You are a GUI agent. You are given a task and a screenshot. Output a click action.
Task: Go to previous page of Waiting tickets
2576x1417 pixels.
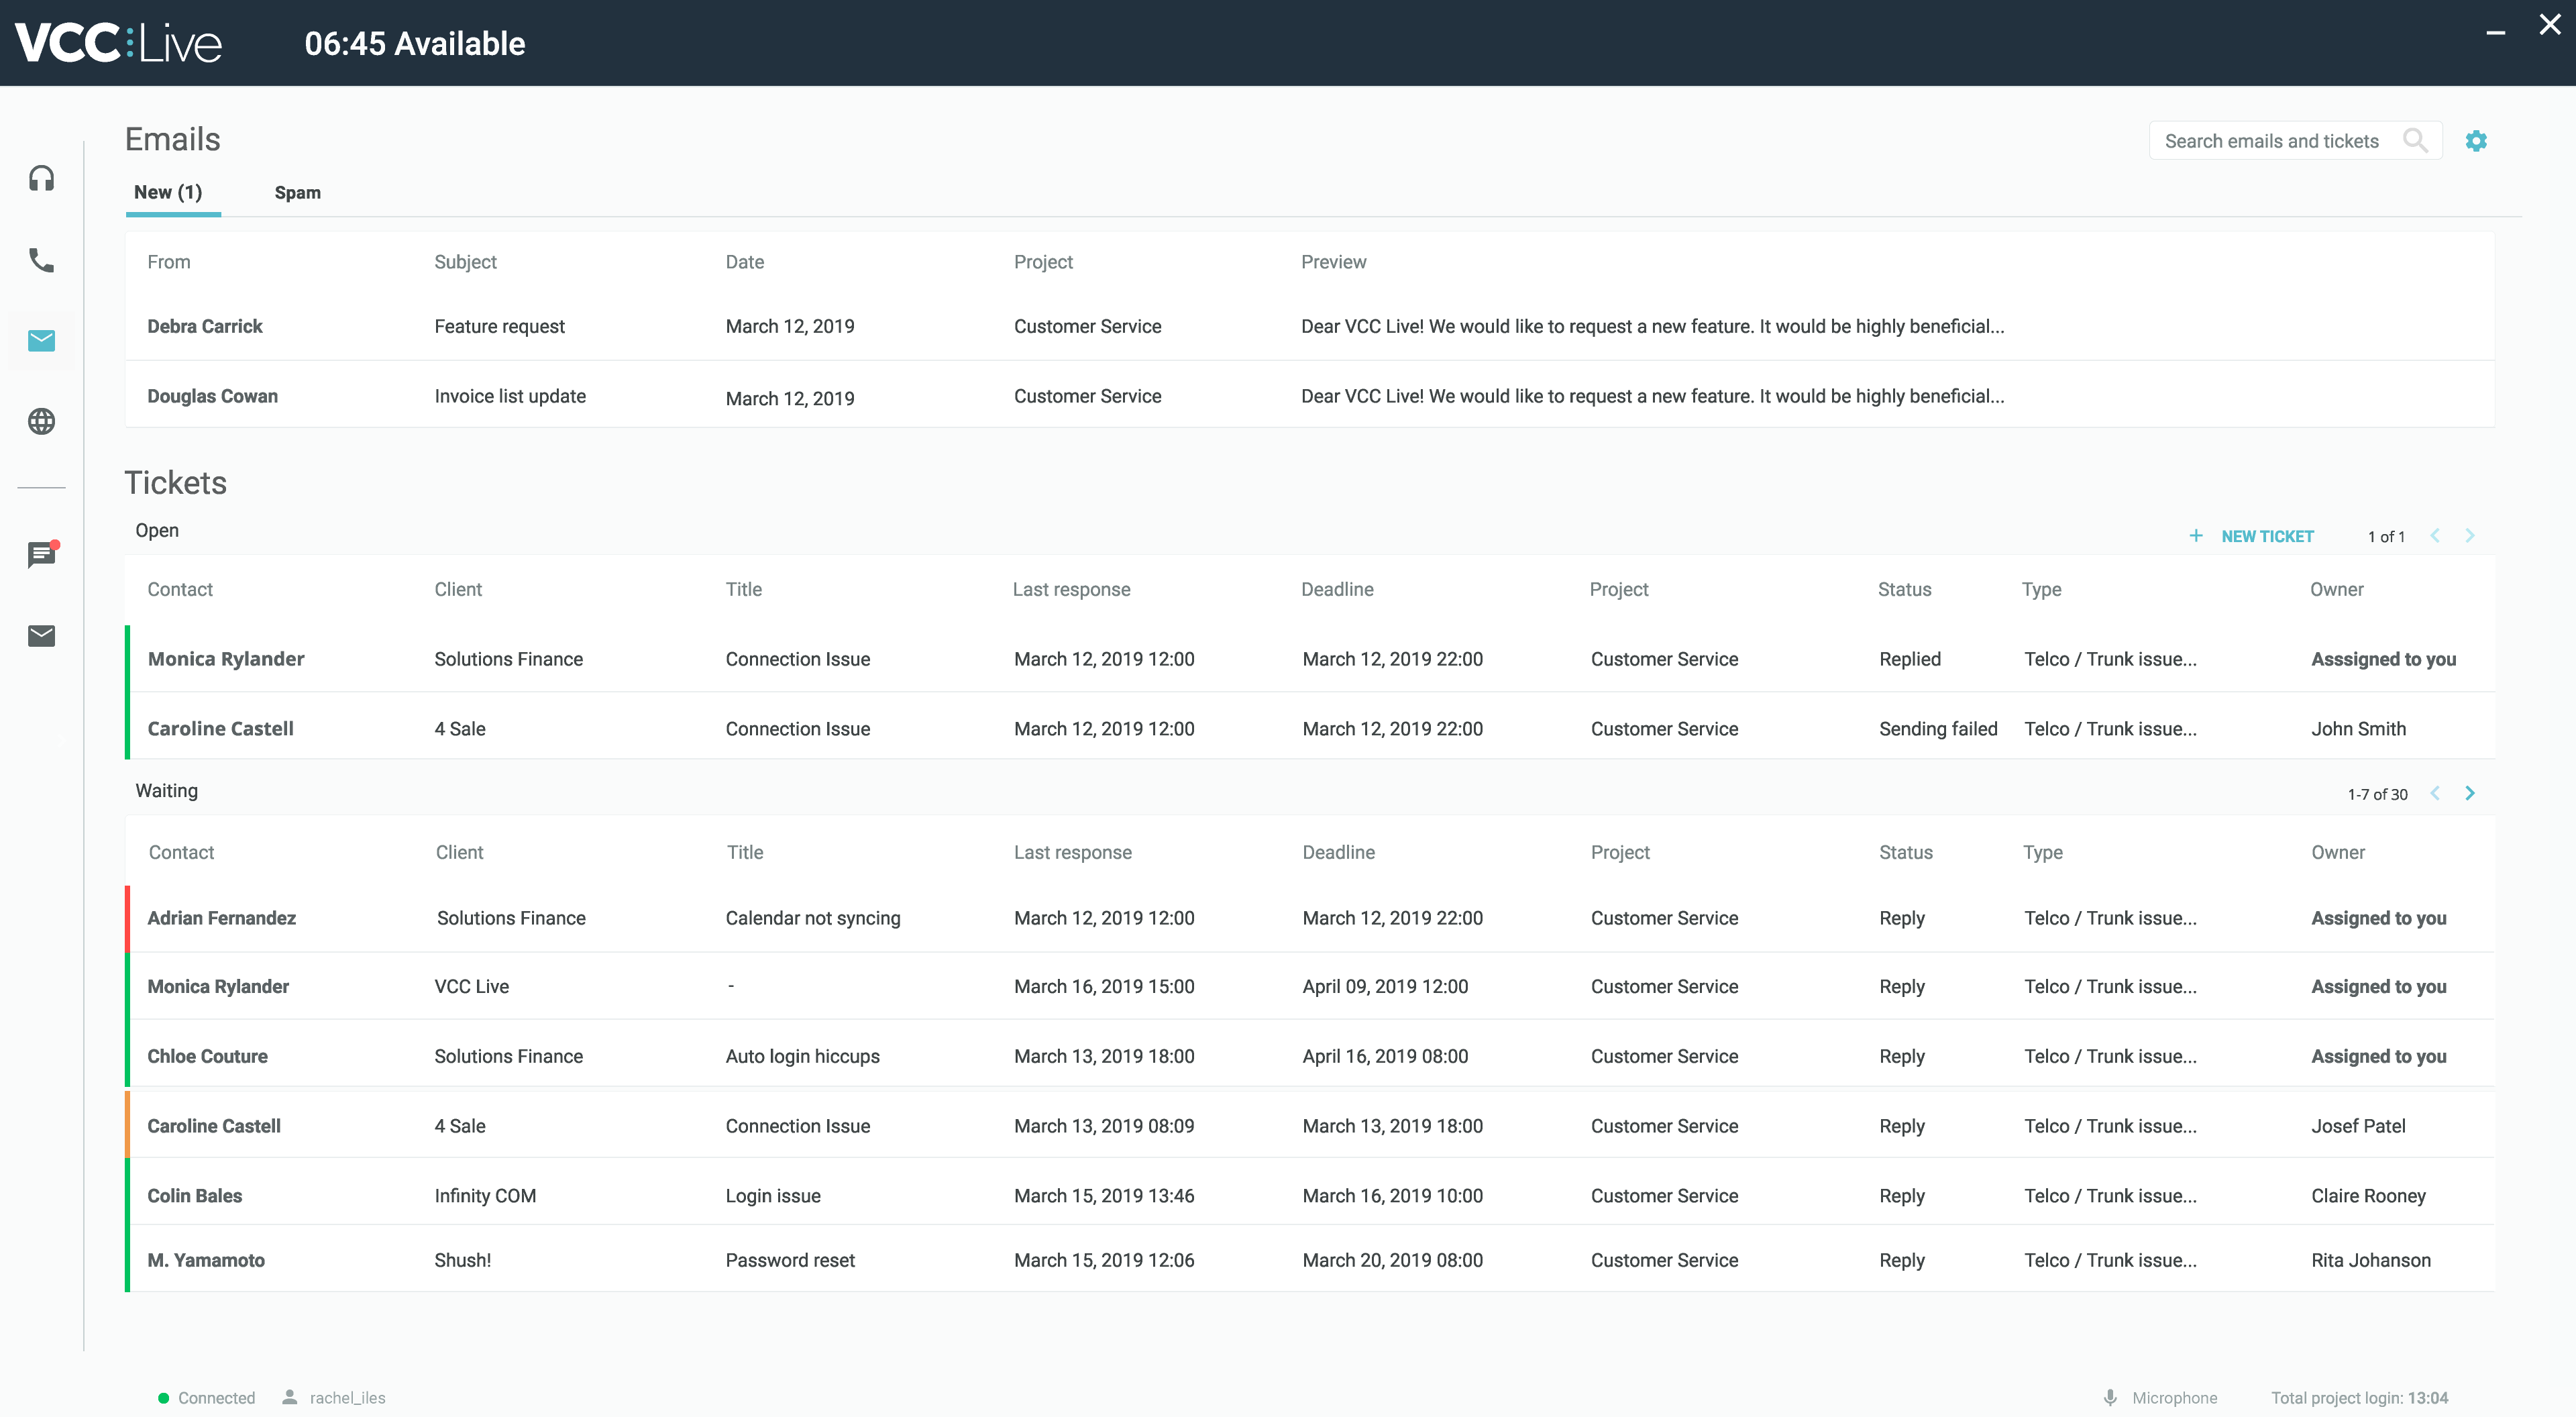point(2435,793)
